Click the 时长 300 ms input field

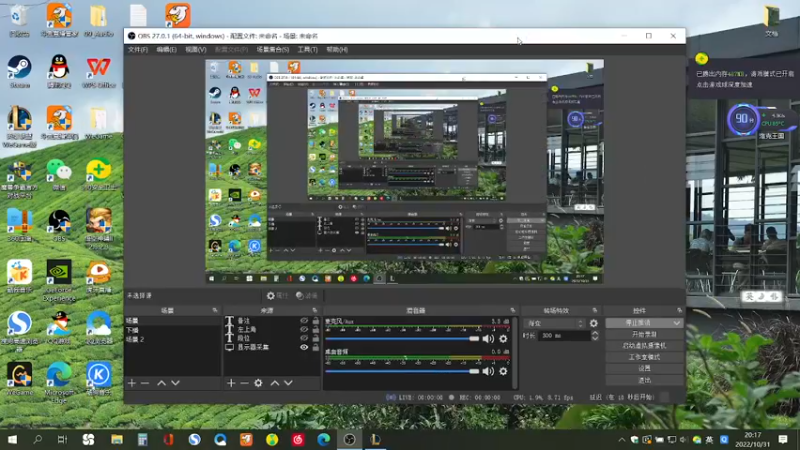pos(564,336)
